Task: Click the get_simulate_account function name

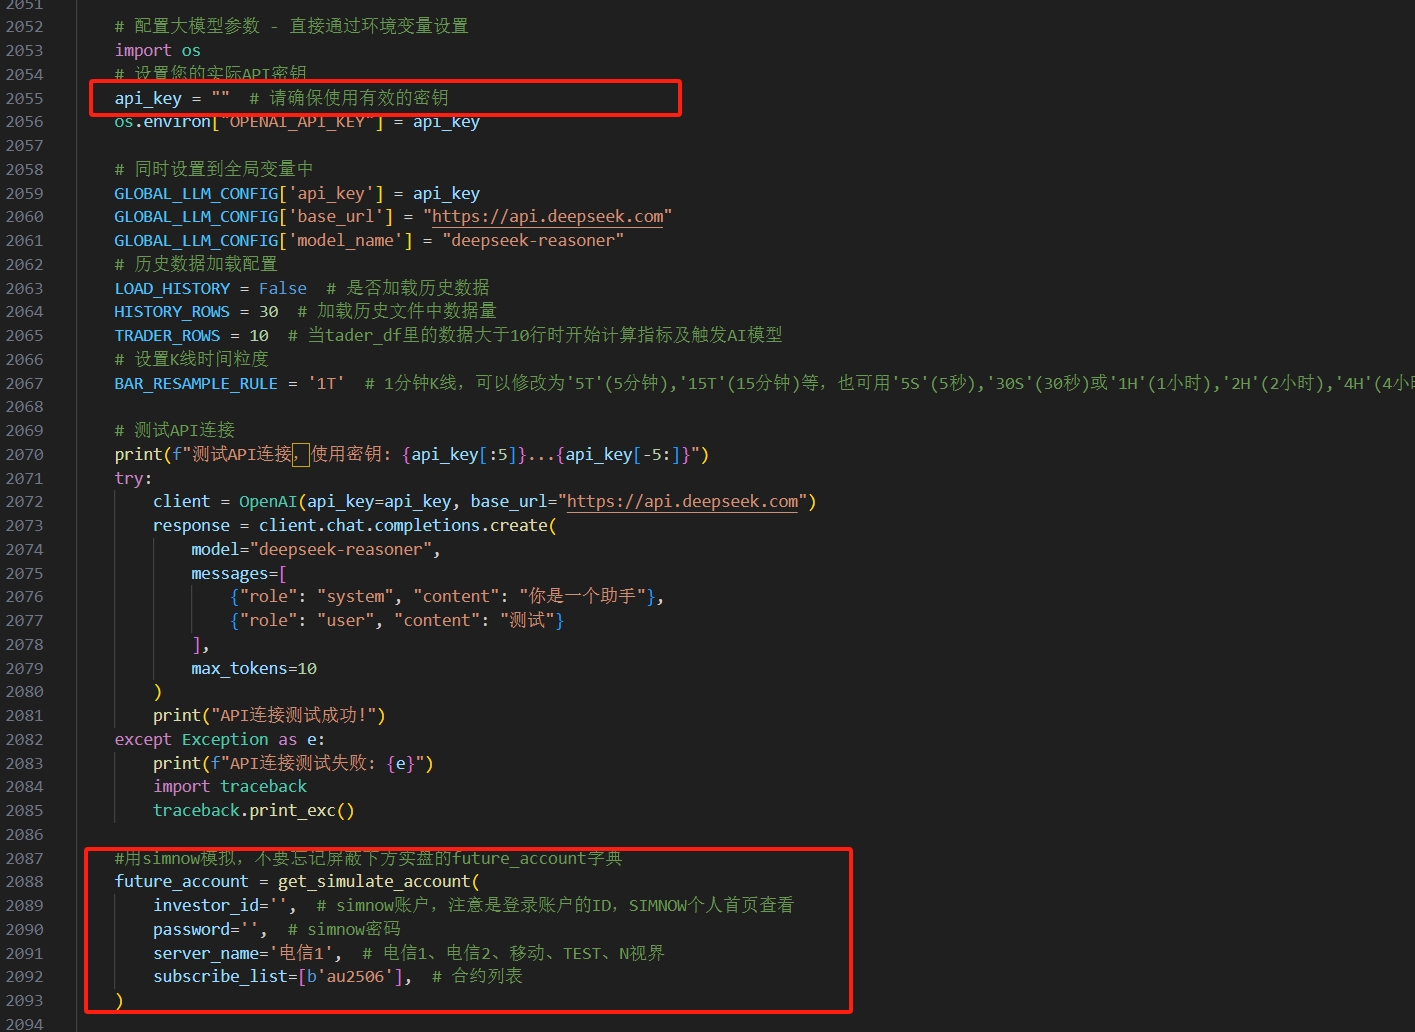Action: point(374,882)
